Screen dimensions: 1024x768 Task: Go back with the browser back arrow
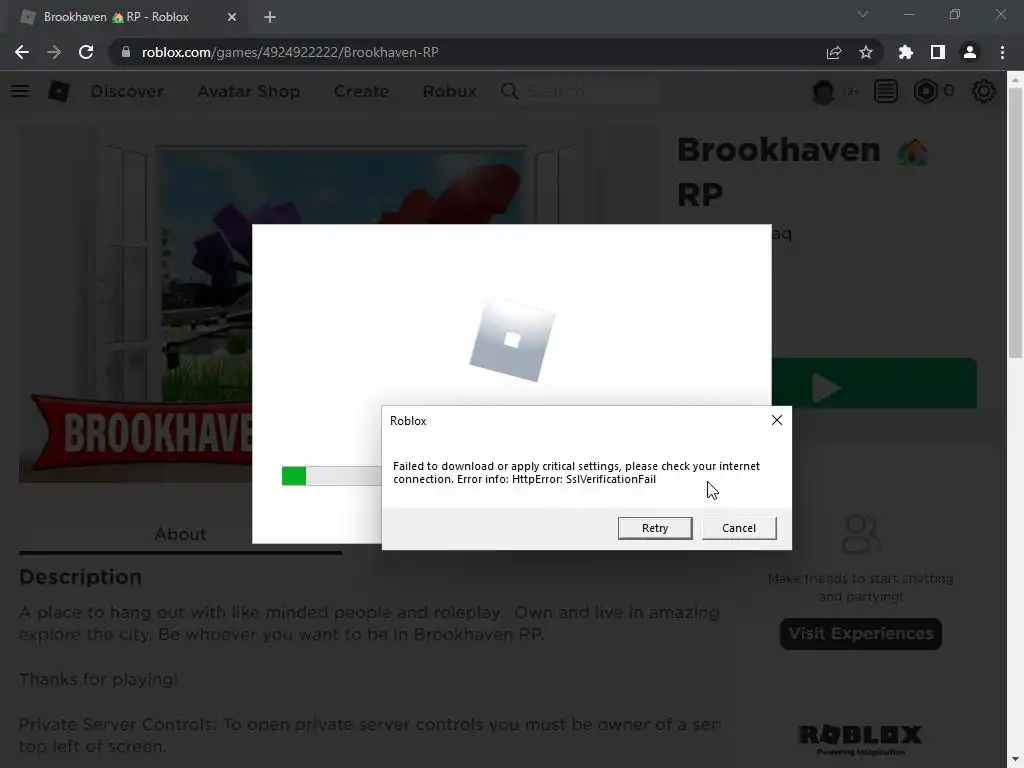(22, 52)
